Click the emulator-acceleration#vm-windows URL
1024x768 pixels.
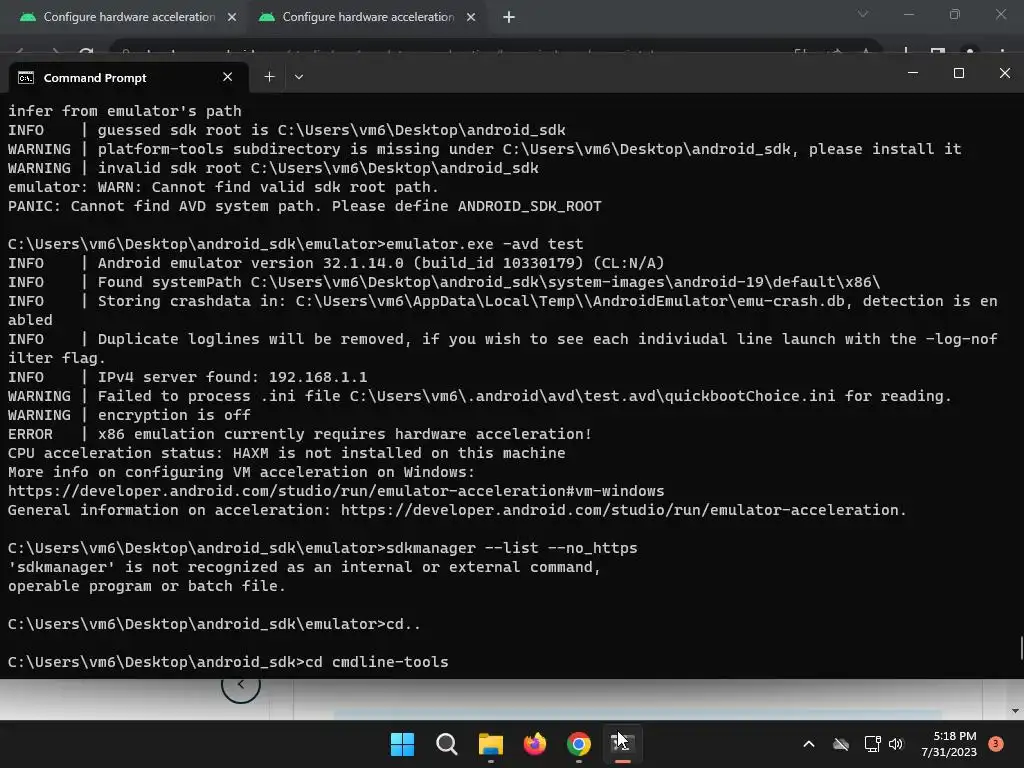(x=336, y=491)
